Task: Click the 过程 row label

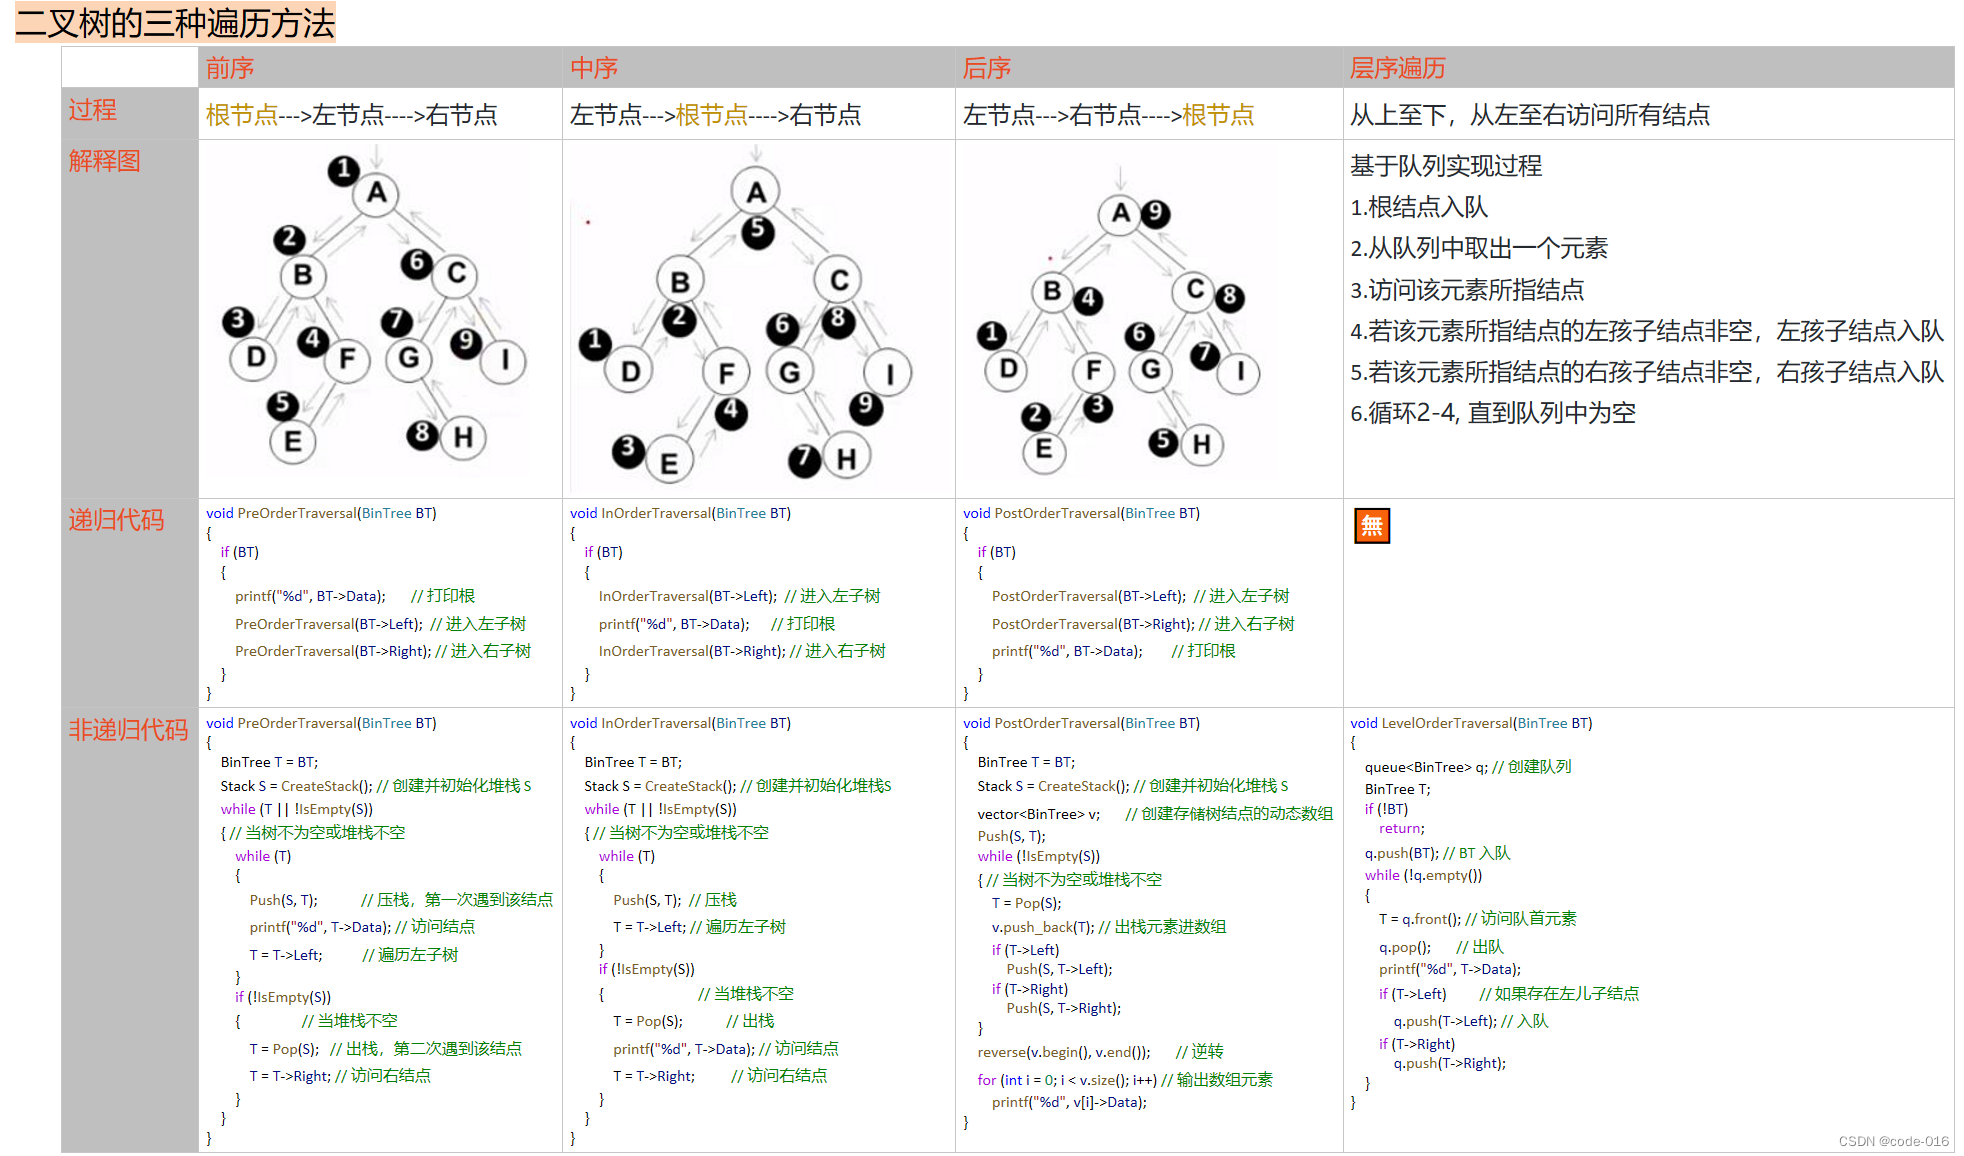Action: pos(93,110)
